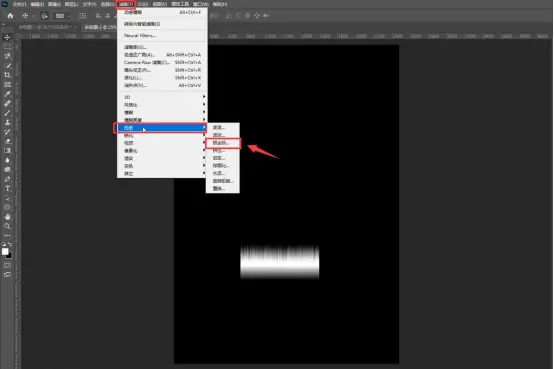
Task: Select the Clone Stamp tool
Action: 7,122
